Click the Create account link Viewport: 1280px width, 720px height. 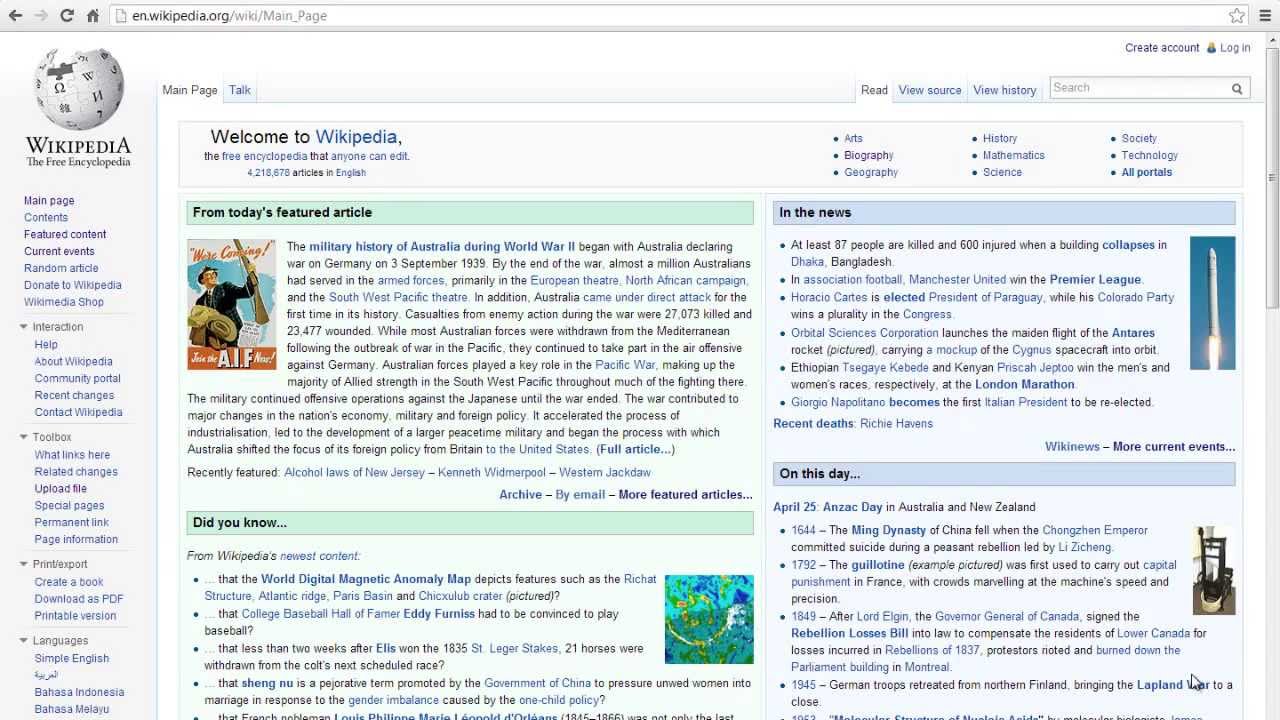(x=1162, y=48)
